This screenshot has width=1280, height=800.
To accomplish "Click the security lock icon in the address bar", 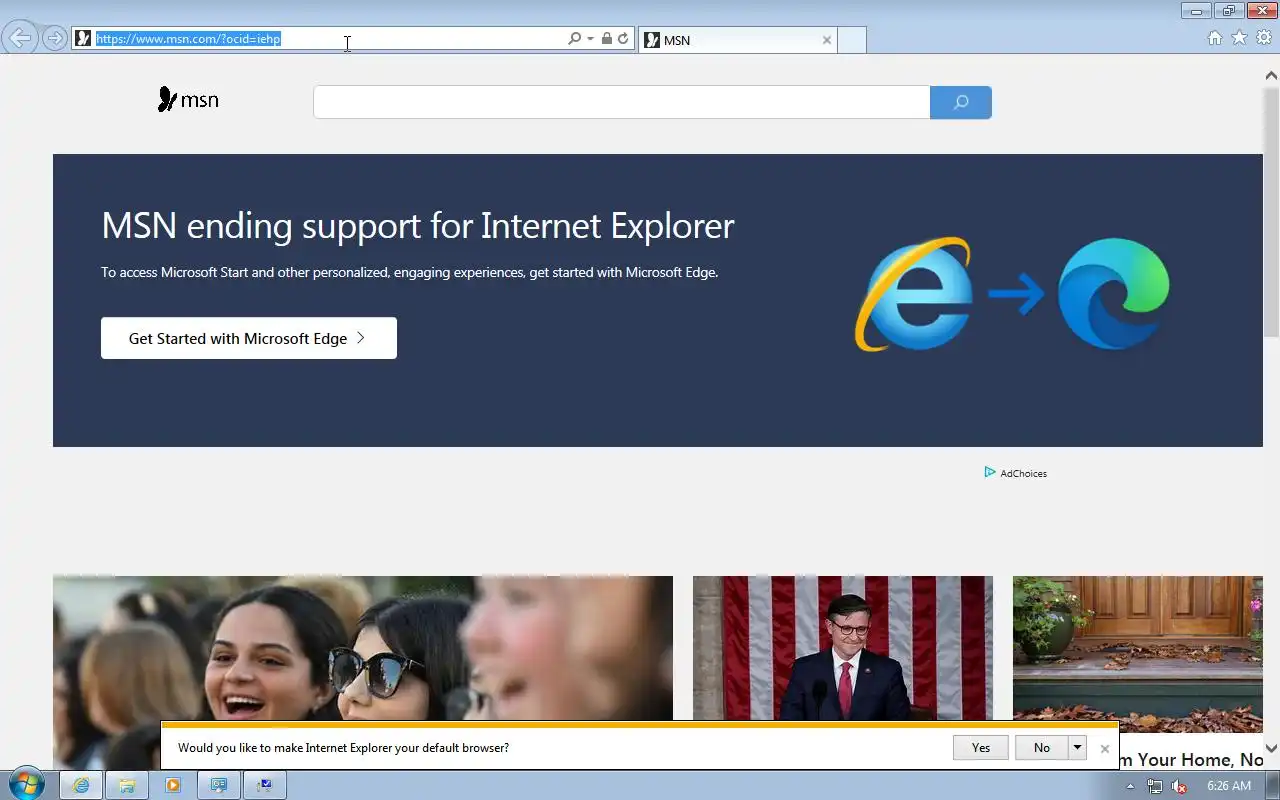I will 606,39.
